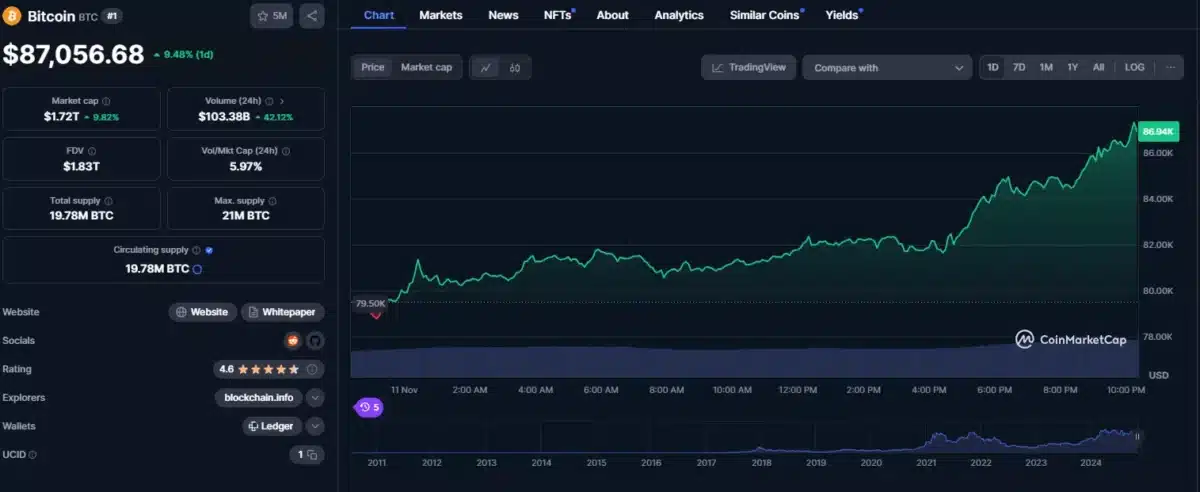This screenshot has height=492, width=1200.
Task: Toggle LOG scale on chart
Action: (x=1134, y=67)
